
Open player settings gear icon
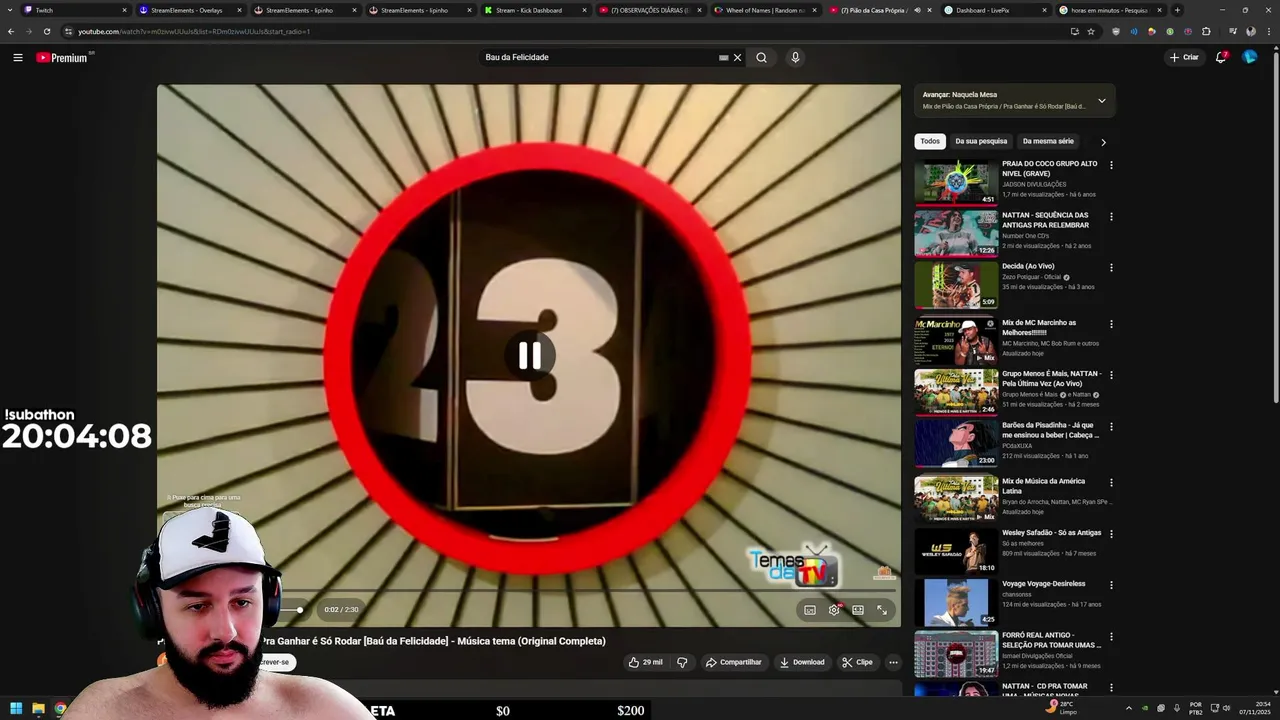click(x=834, y=609)
